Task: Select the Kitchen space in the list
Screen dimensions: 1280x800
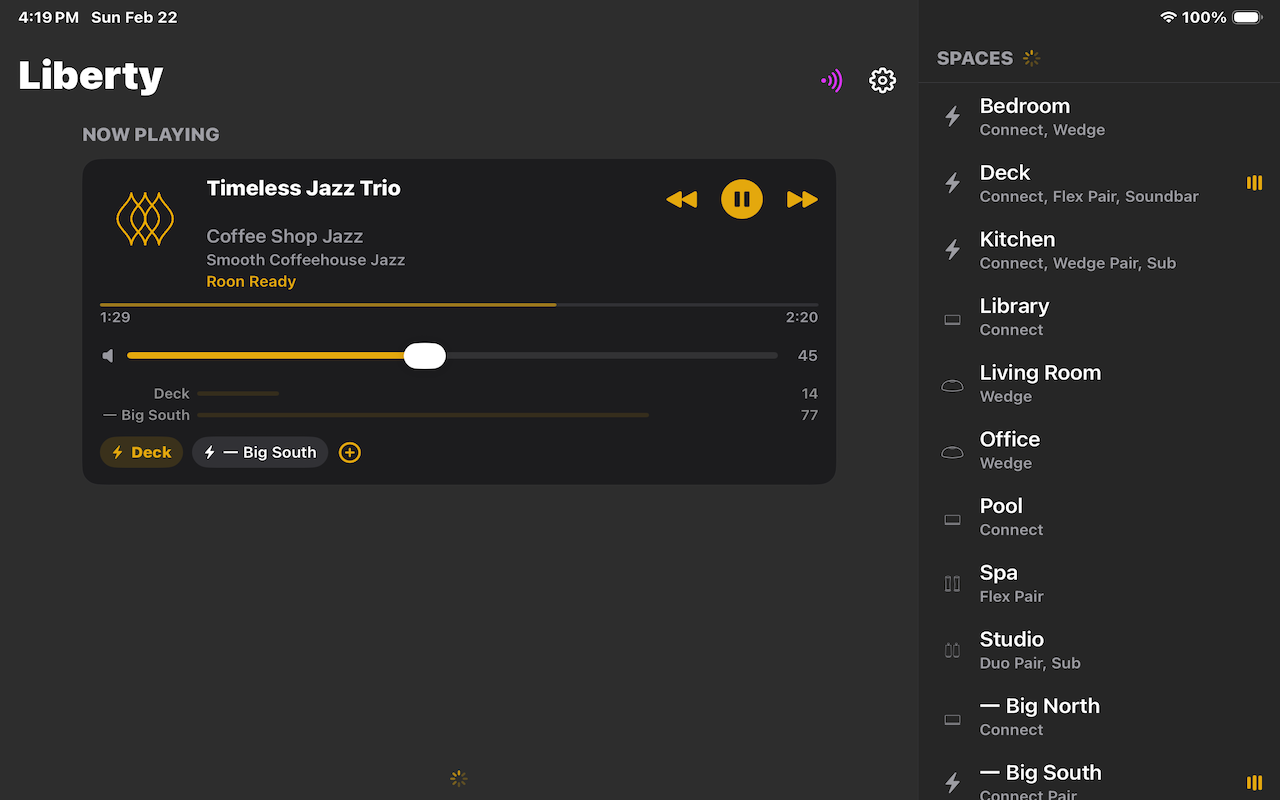Action: click(x=1100, y=250)
